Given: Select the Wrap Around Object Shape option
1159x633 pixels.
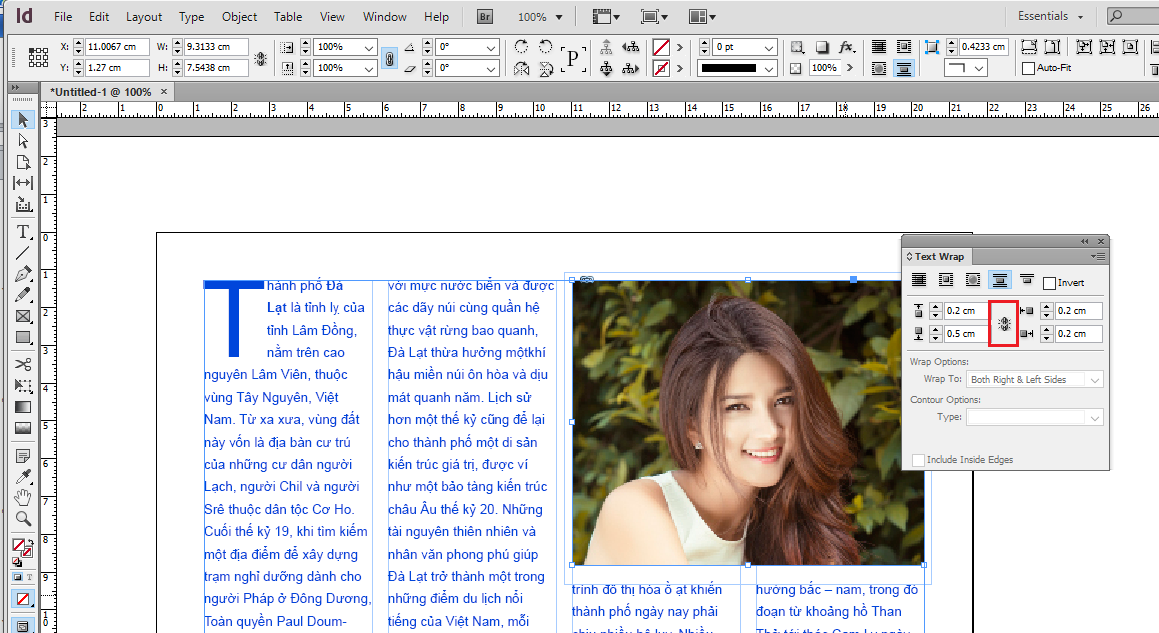Looking at the screenshot, I should point(972,279).
